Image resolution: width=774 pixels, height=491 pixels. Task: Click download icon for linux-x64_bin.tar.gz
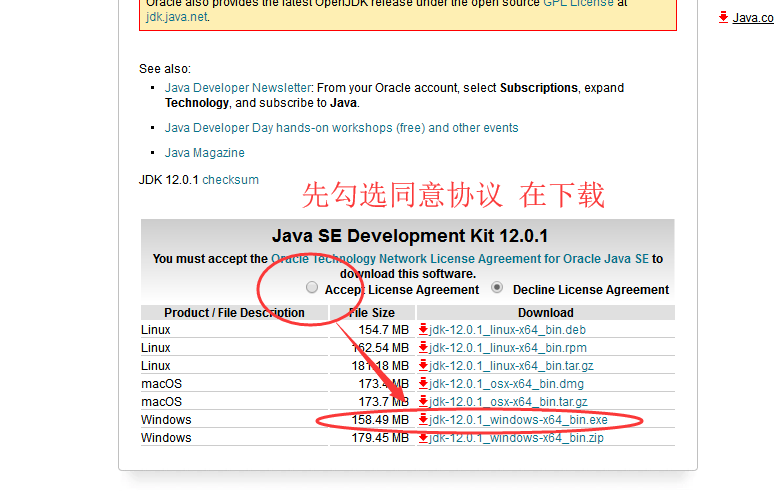(x=423, y=365)
